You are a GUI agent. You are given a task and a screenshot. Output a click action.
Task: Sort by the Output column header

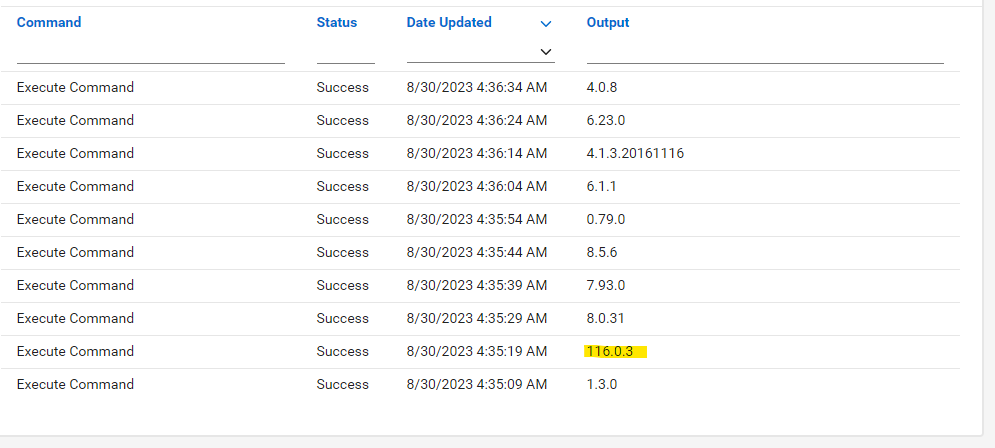[608, 22]
